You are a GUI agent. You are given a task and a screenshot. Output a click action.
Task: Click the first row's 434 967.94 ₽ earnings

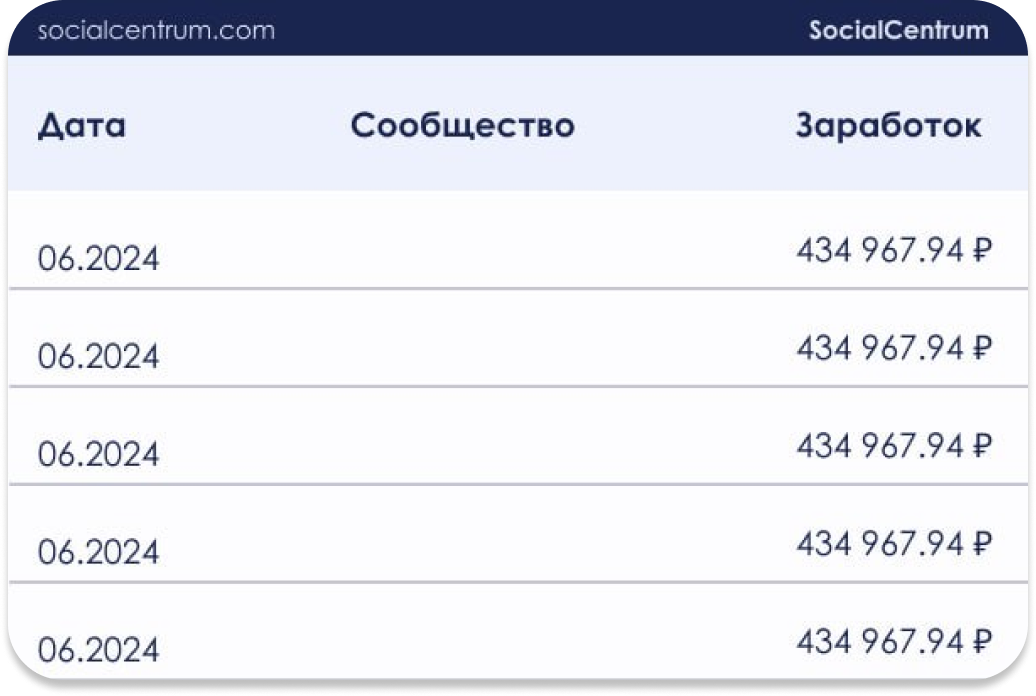coord(893,251)
